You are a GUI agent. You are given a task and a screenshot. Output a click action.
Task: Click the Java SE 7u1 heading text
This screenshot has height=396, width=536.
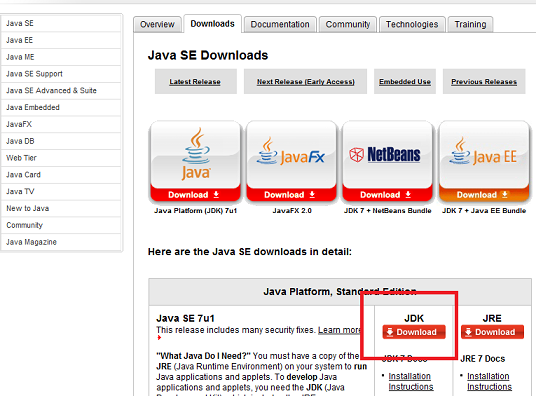pyautogui.click(x=185, y=318)
